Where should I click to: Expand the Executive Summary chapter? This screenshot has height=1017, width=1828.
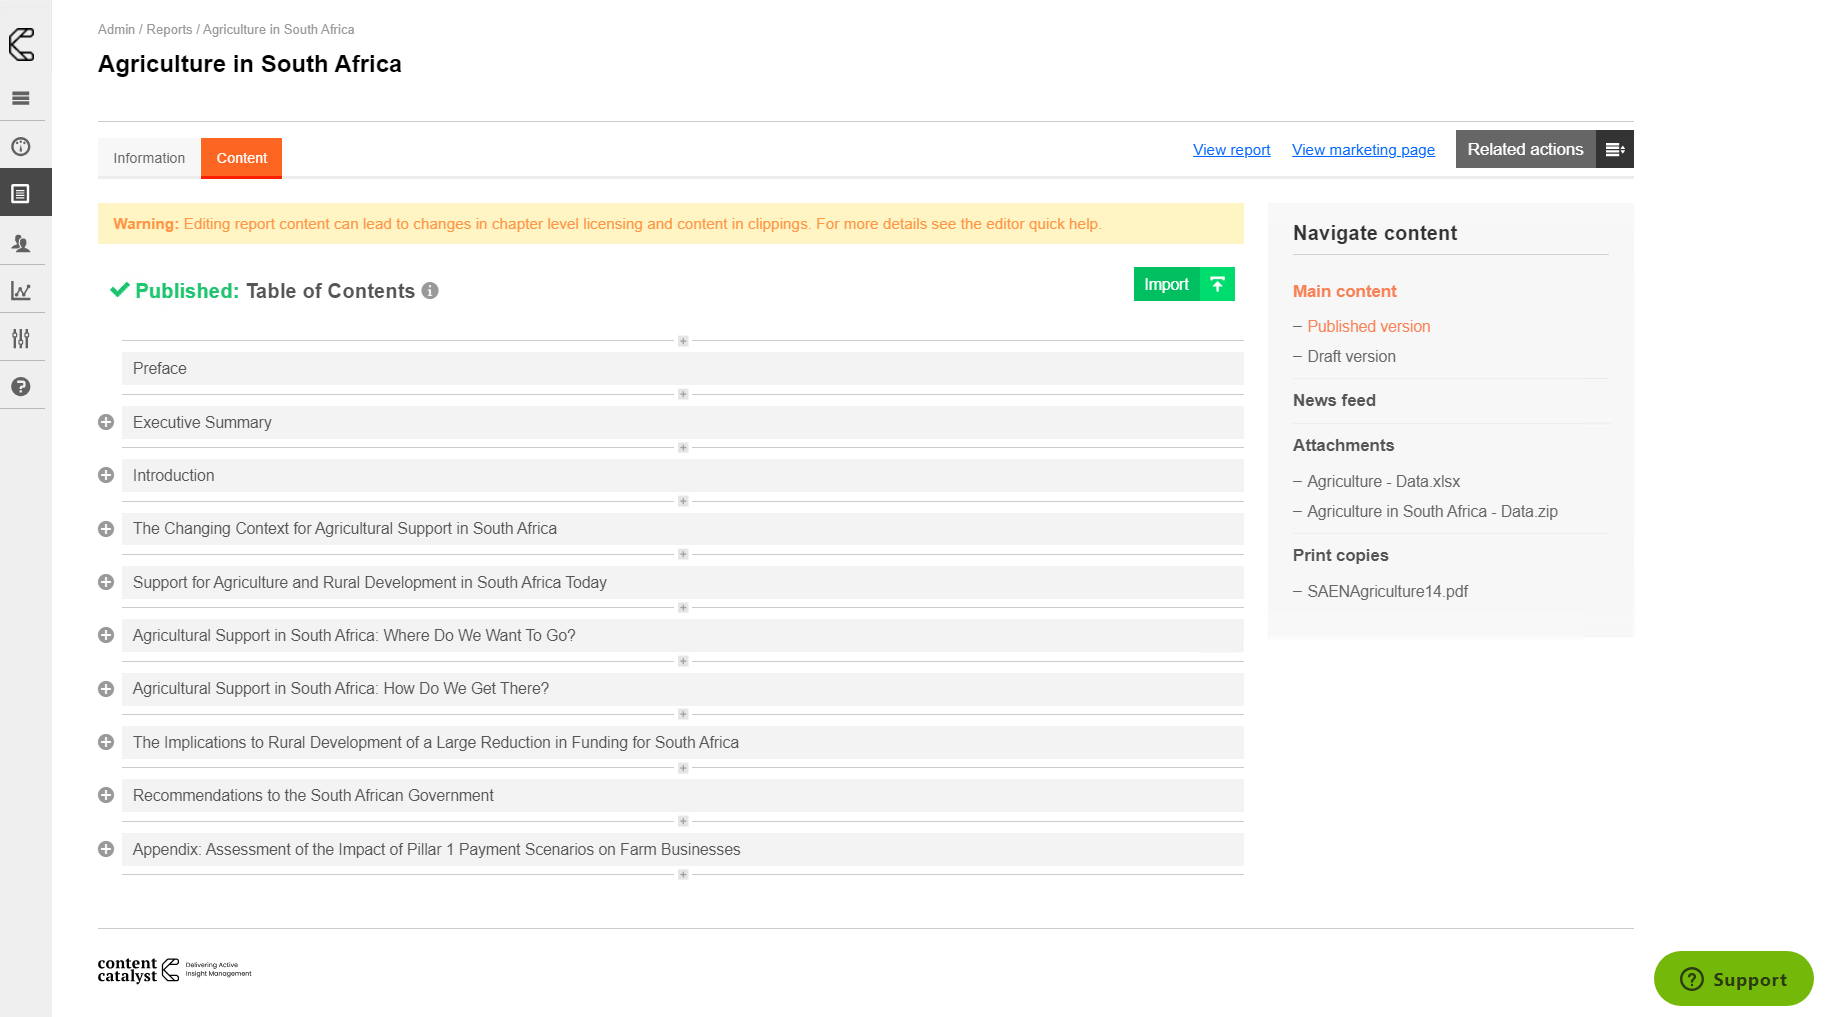pos(106,422)
